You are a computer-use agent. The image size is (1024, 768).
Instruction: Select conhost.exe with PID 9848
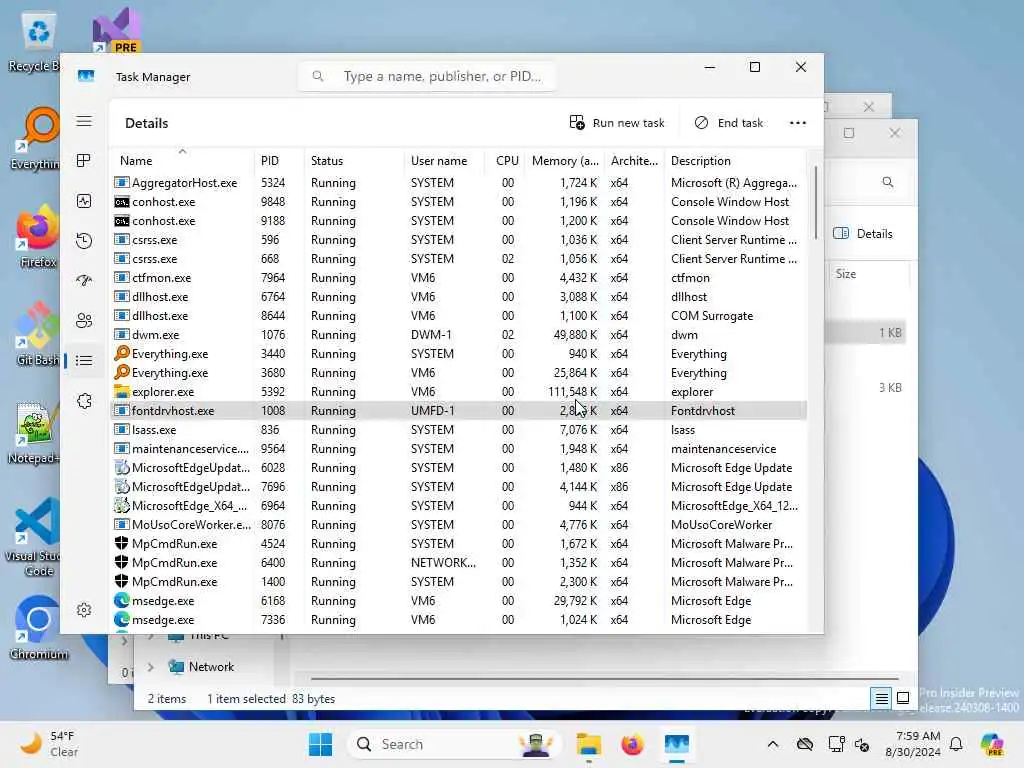459,202
